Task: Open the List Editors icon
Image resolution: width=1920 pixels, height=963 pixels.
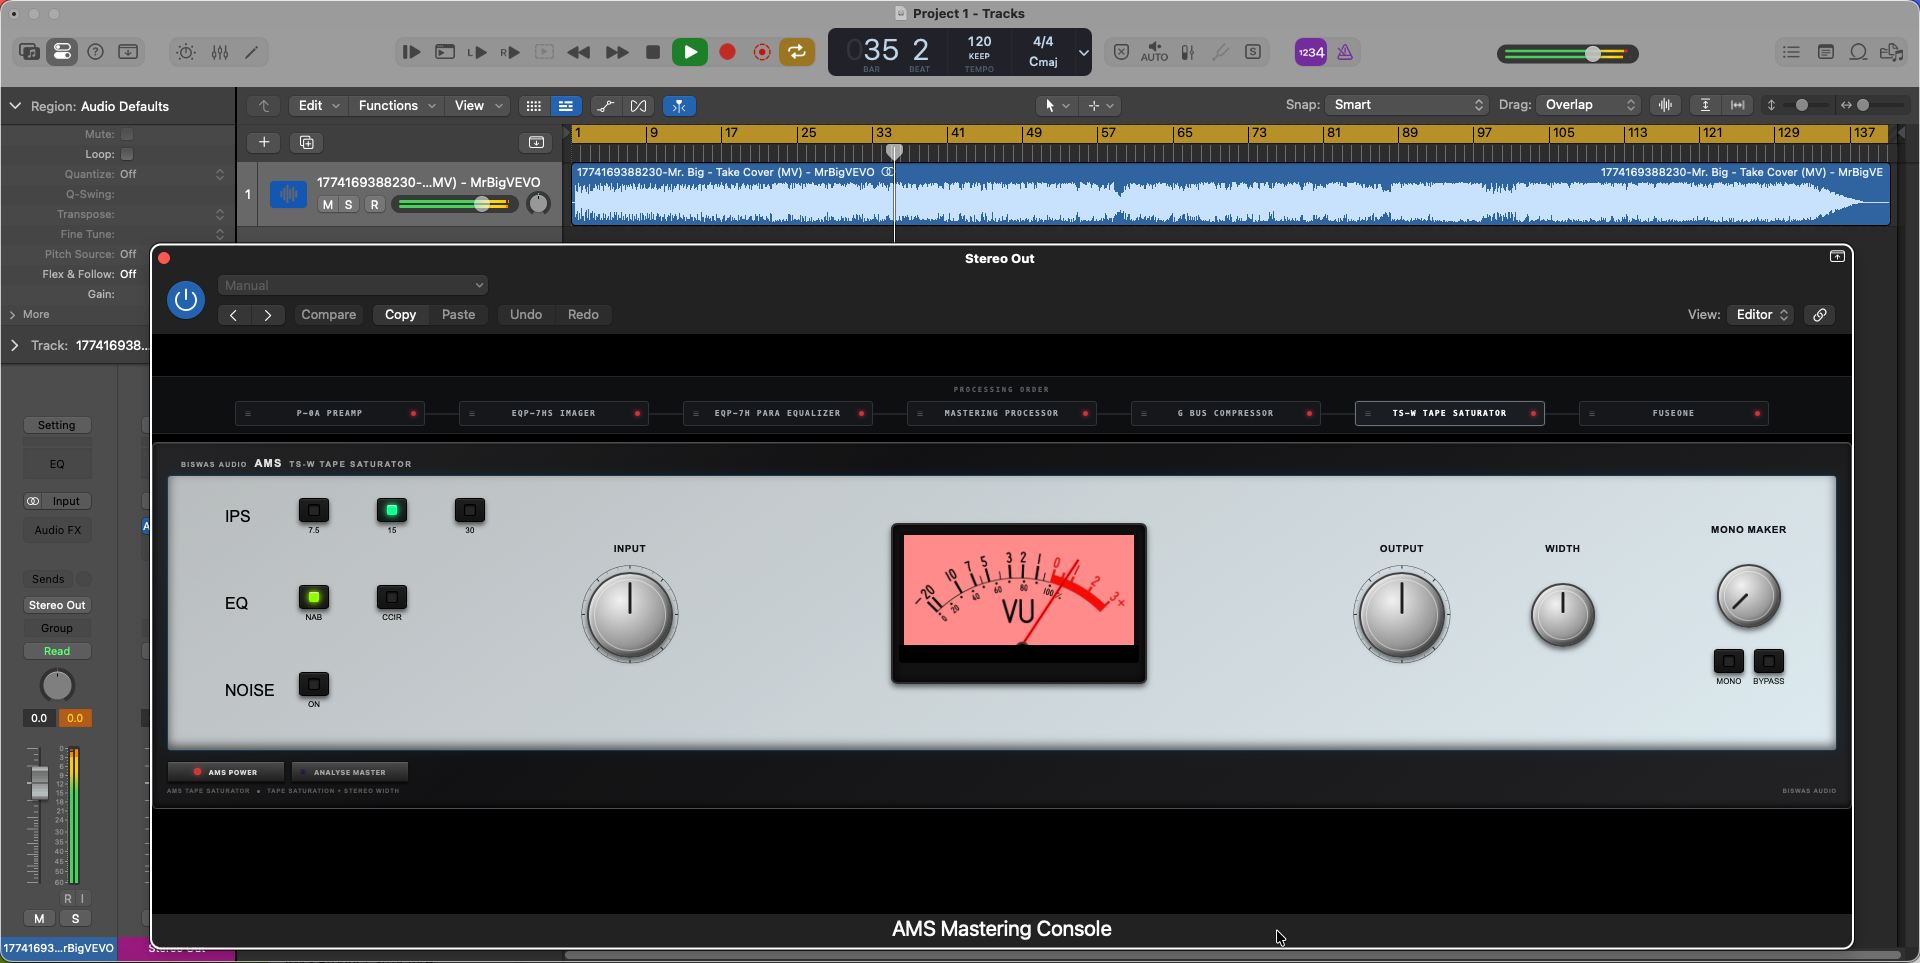Action: pos(1791,52)
